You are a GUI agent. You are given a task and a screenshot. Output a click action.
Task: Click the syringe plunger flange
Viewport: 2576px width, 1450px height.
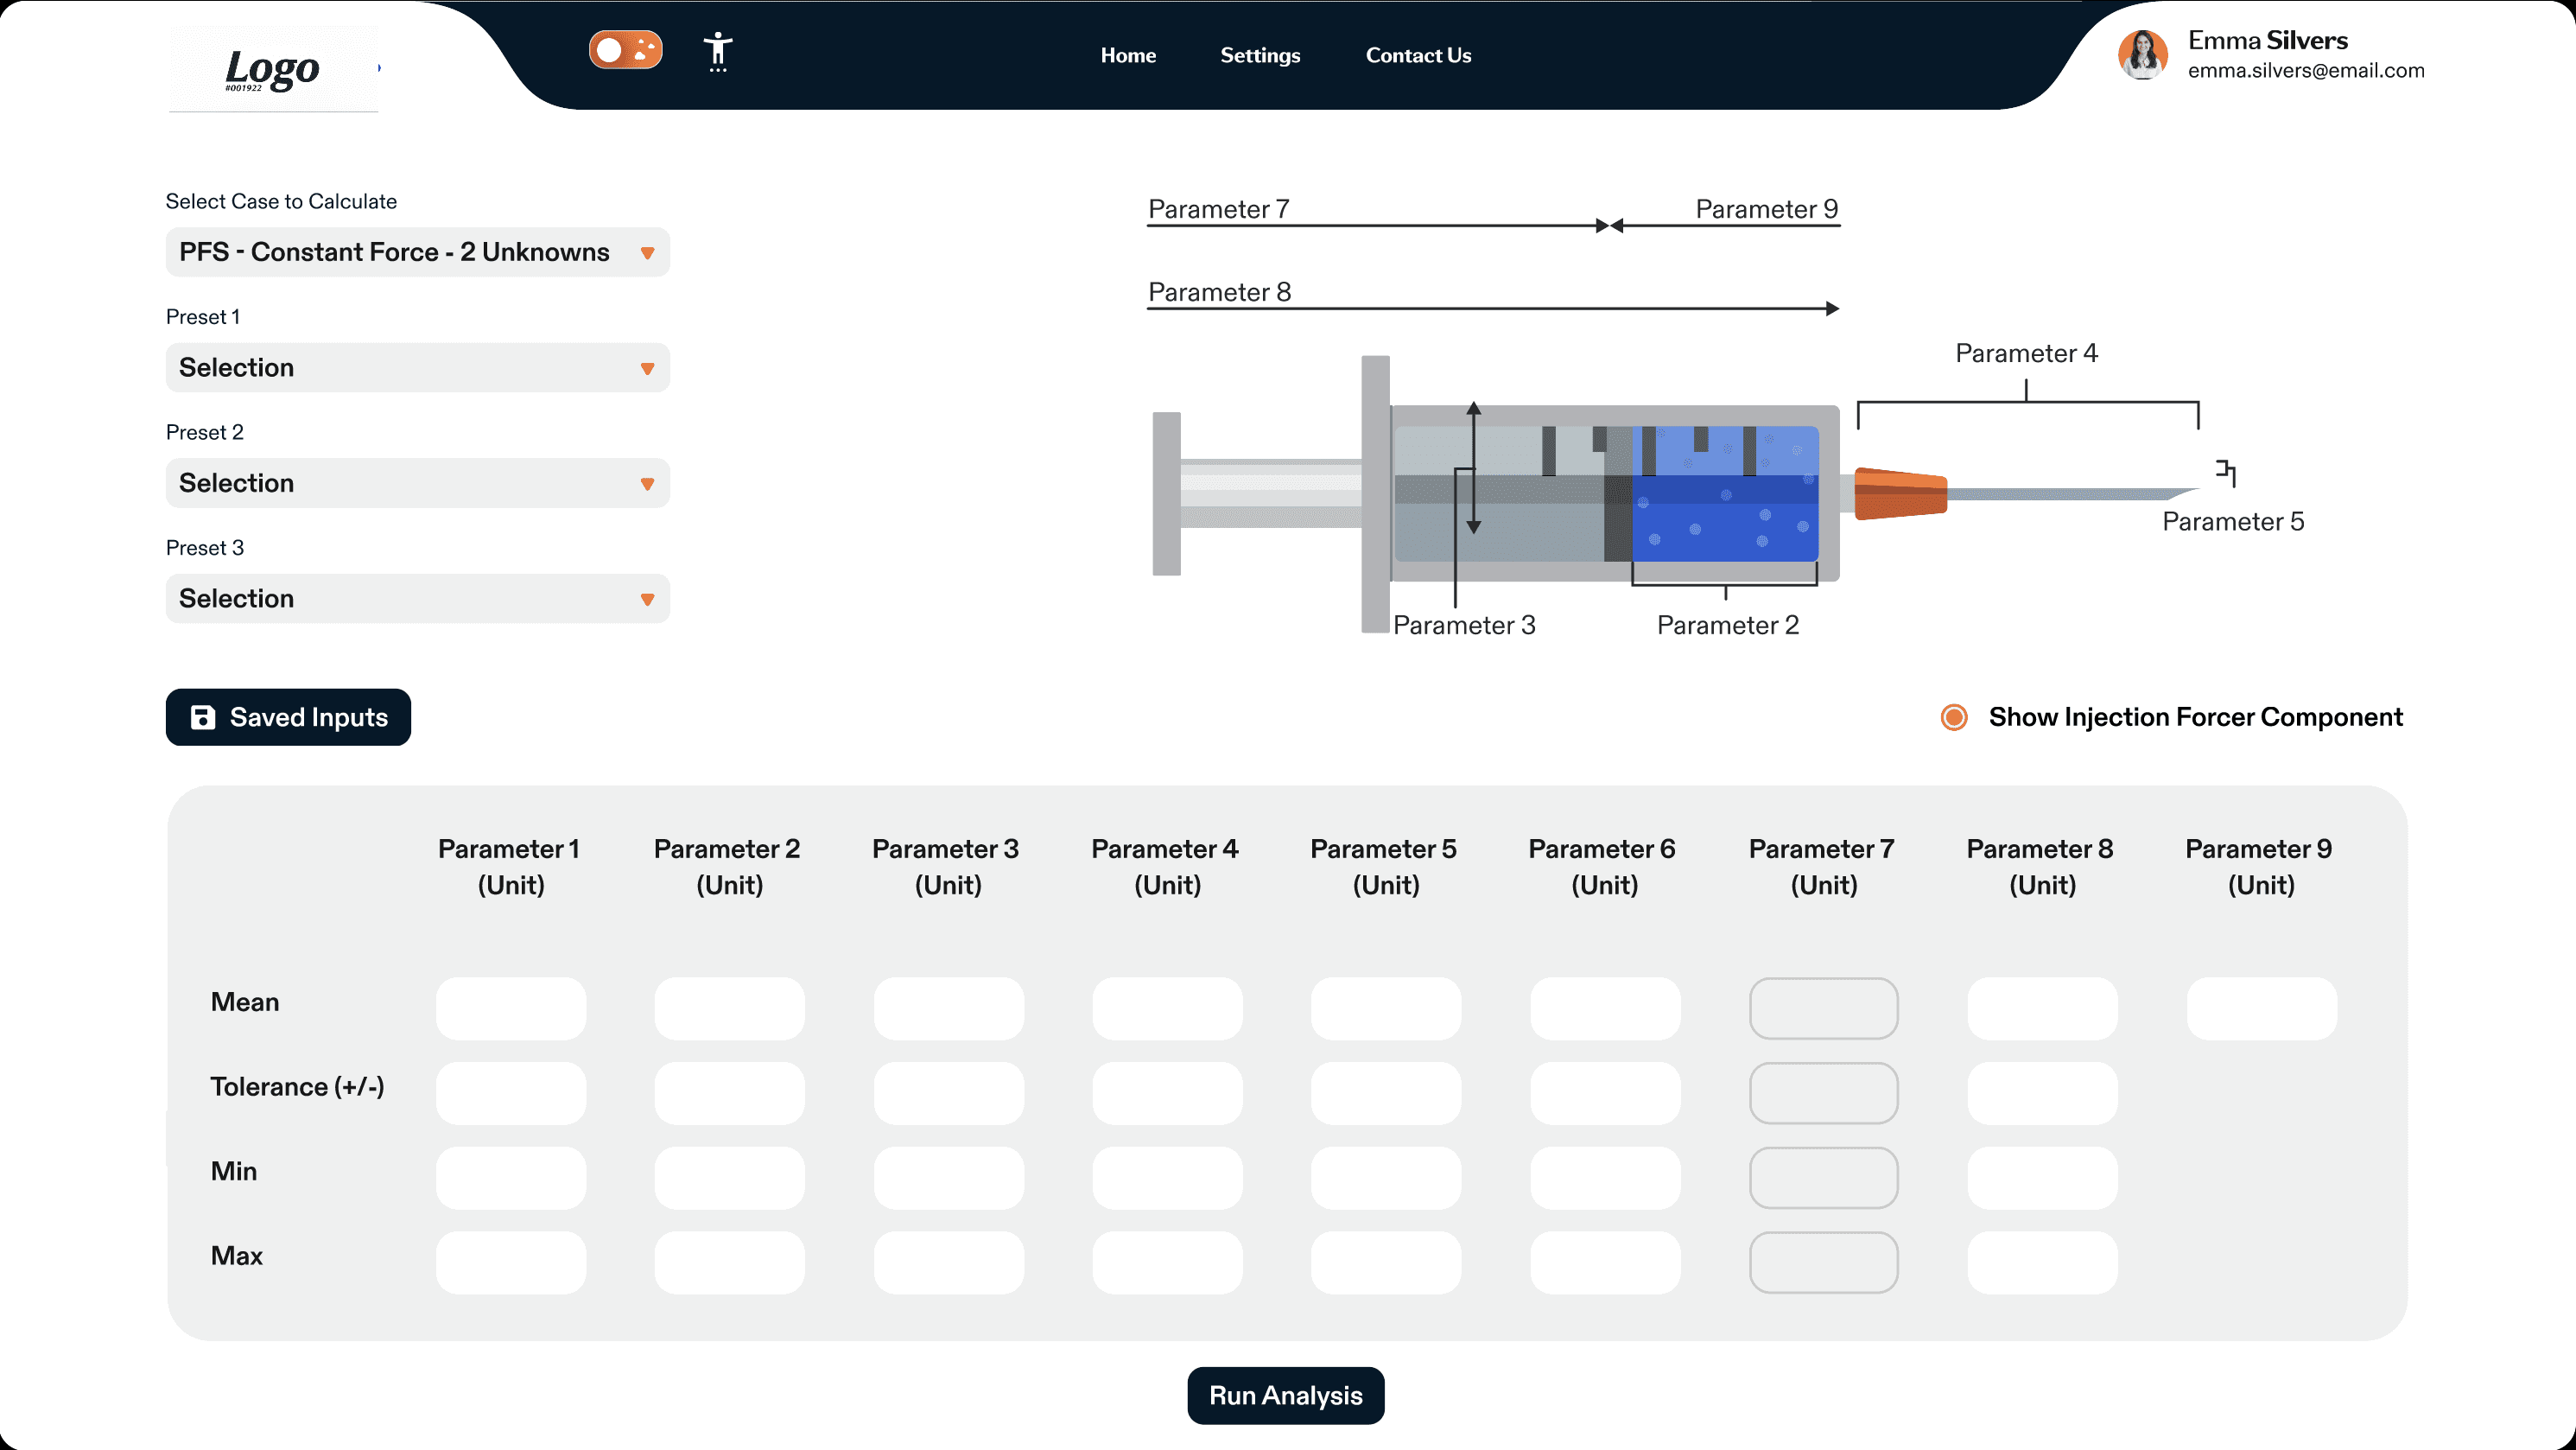click(x=1166, y=493)
